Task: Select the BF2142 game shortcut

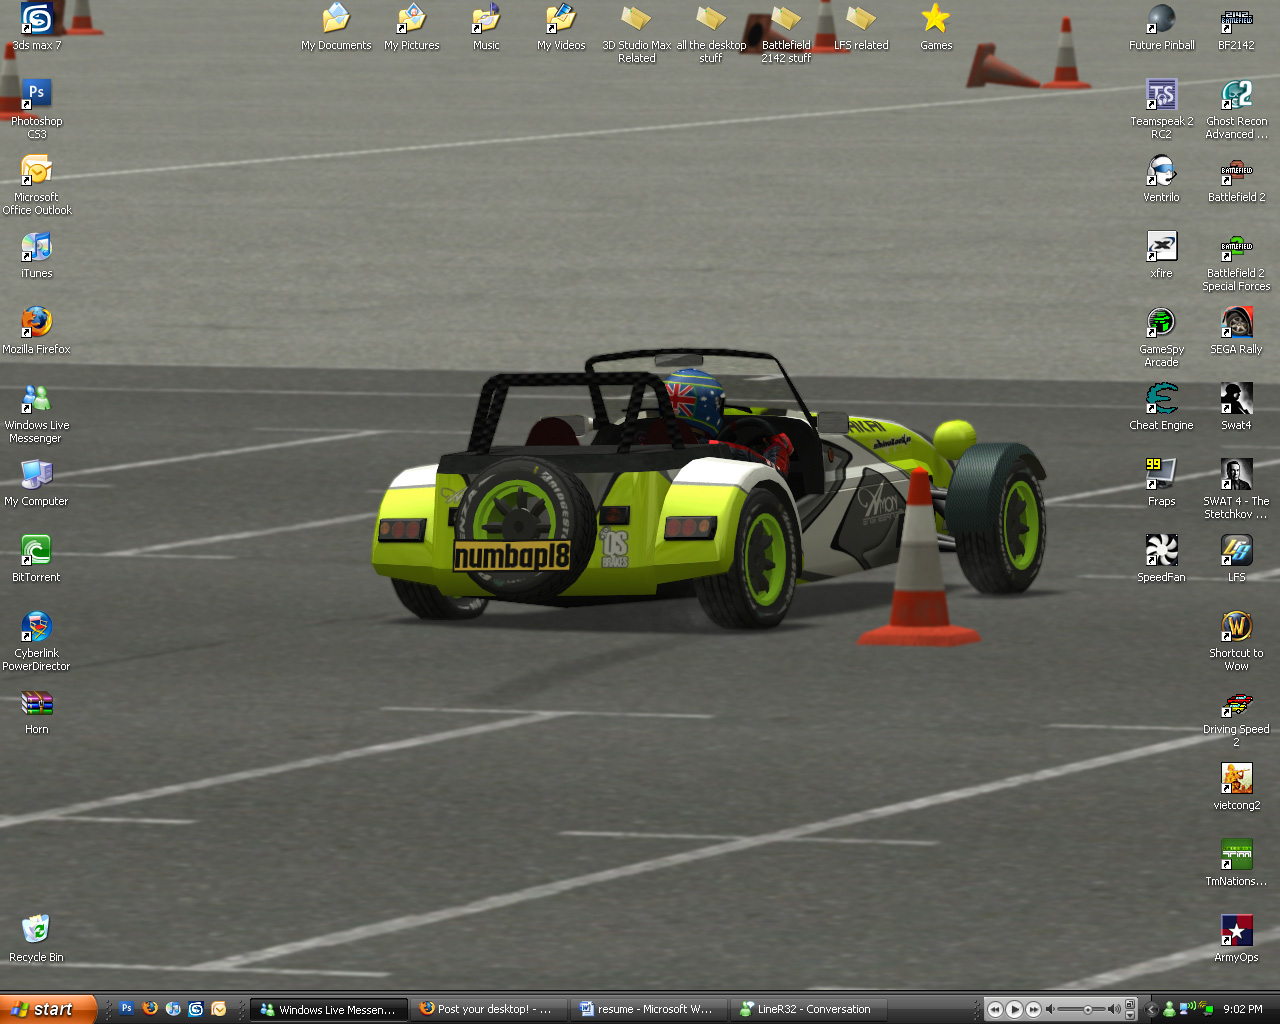Action: point(1237,27)
